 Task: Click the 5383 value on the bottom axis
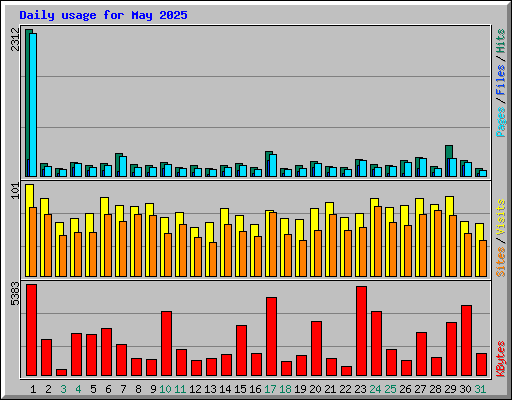click(x=15, y=294)
